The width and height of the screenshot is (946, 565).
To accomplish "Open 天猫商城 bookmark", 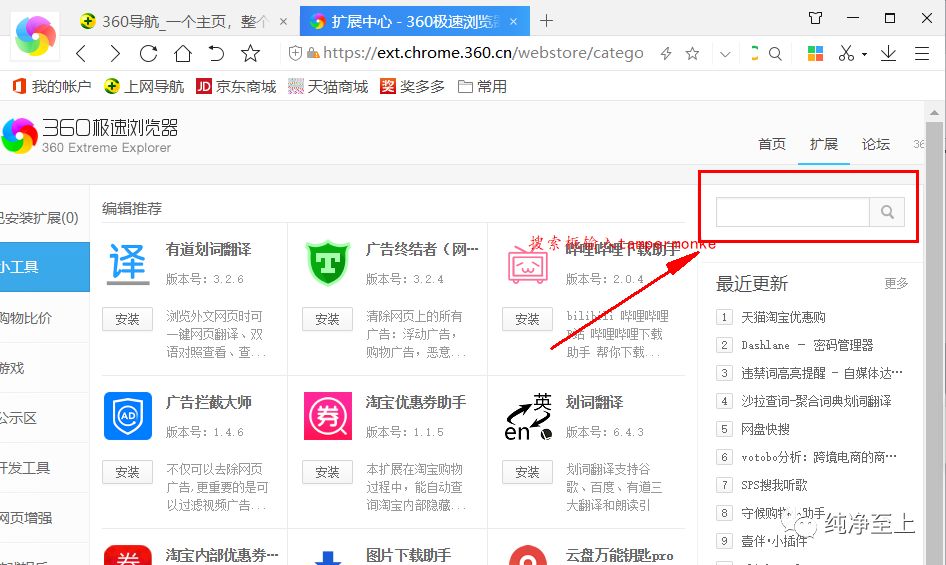I will [x=328, y=87].
